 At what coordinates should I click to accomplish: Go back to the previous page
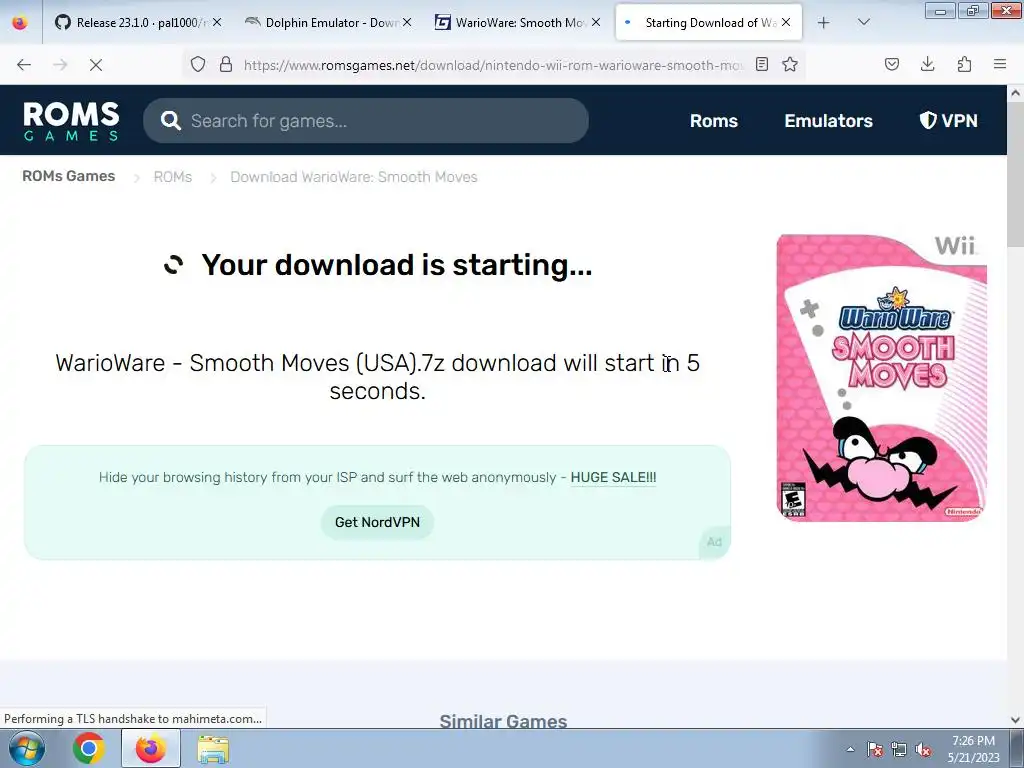click(24, 65)
